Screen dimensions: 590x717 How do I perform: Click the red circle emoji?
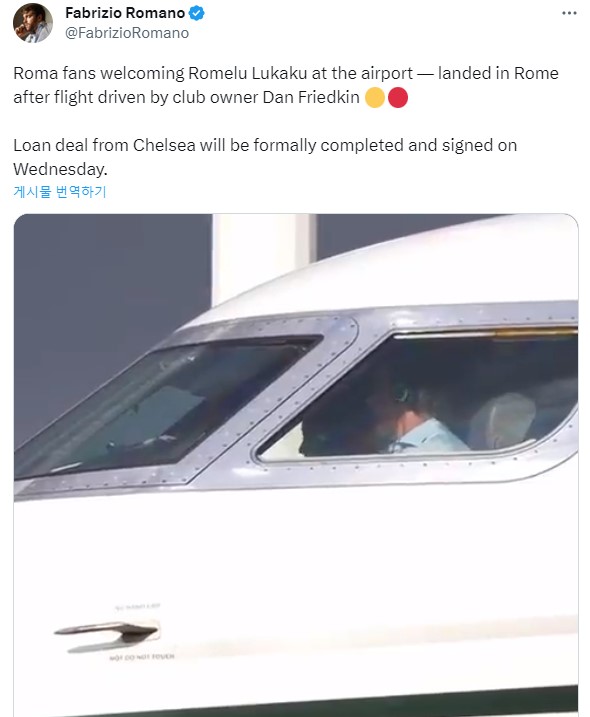coord(397,97)
